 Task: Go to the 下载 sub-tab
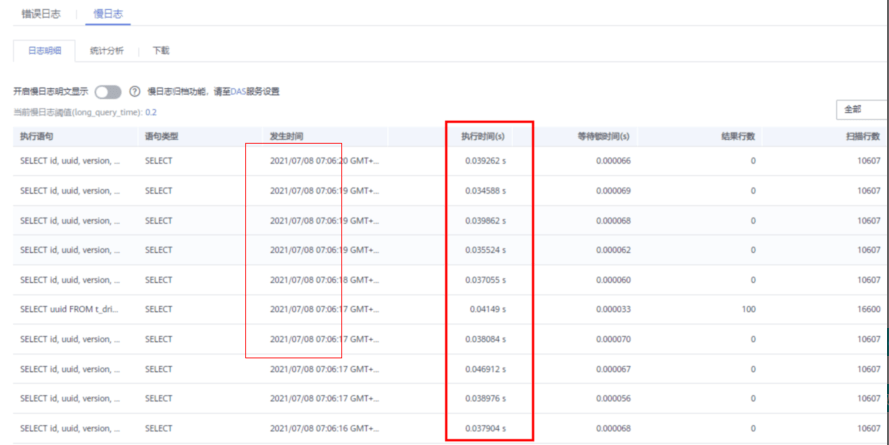(x=161, y=50)
